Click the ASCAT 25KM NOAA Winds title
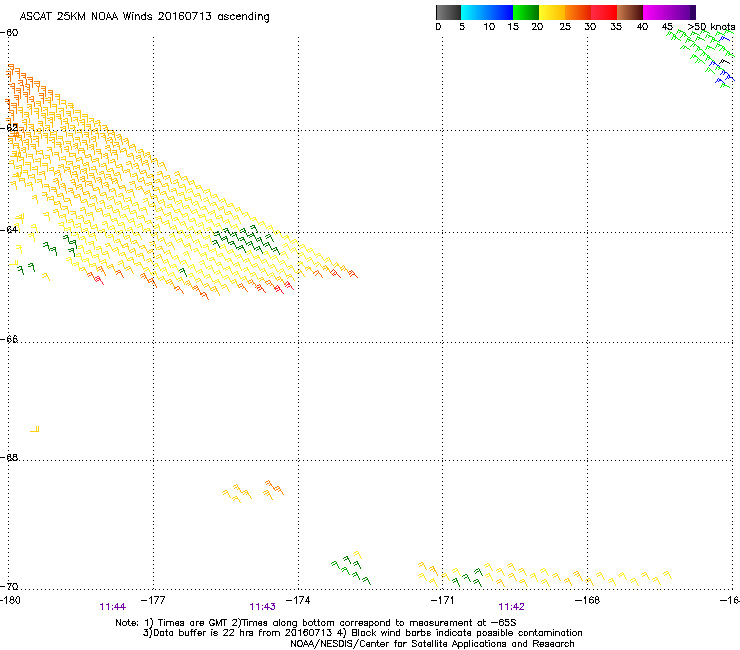The height and width of the screenshot is (650, 740). [144, 17]
